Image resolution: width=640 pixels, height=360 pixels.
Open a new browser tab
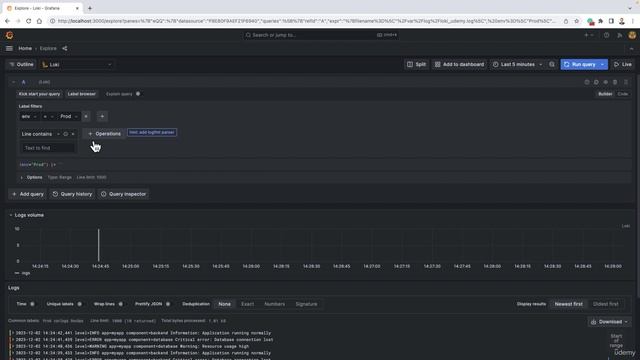pos(90,8)
